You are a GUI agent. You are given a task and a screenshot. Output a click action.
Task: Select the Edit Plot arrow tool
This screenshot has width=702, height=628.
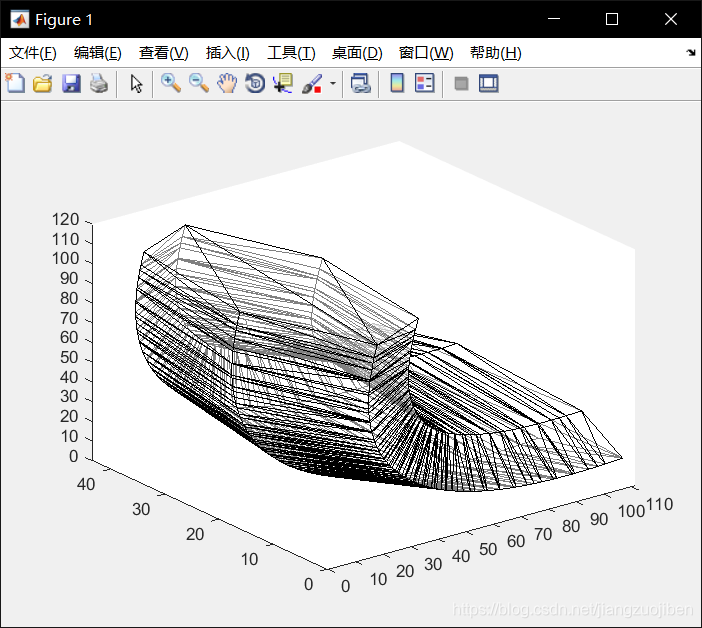pyautogui.click(x=136, y=83)
